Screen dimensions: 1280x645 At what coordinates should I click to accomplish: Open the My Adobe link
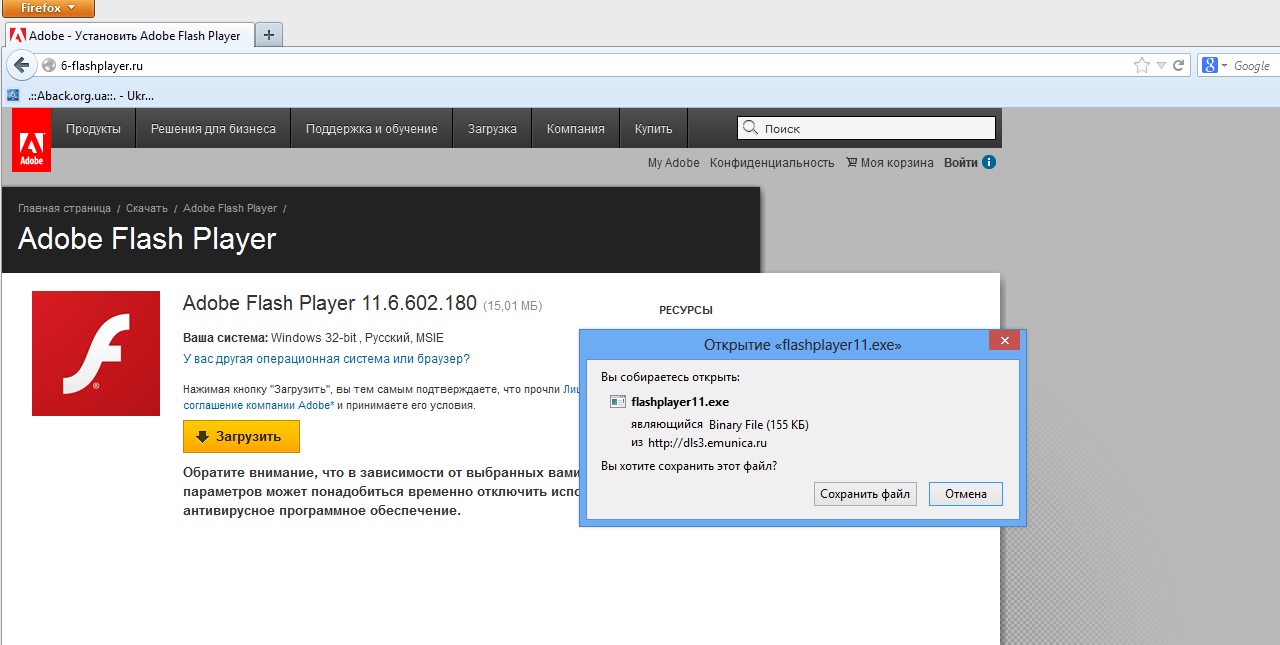click(674, 162)
